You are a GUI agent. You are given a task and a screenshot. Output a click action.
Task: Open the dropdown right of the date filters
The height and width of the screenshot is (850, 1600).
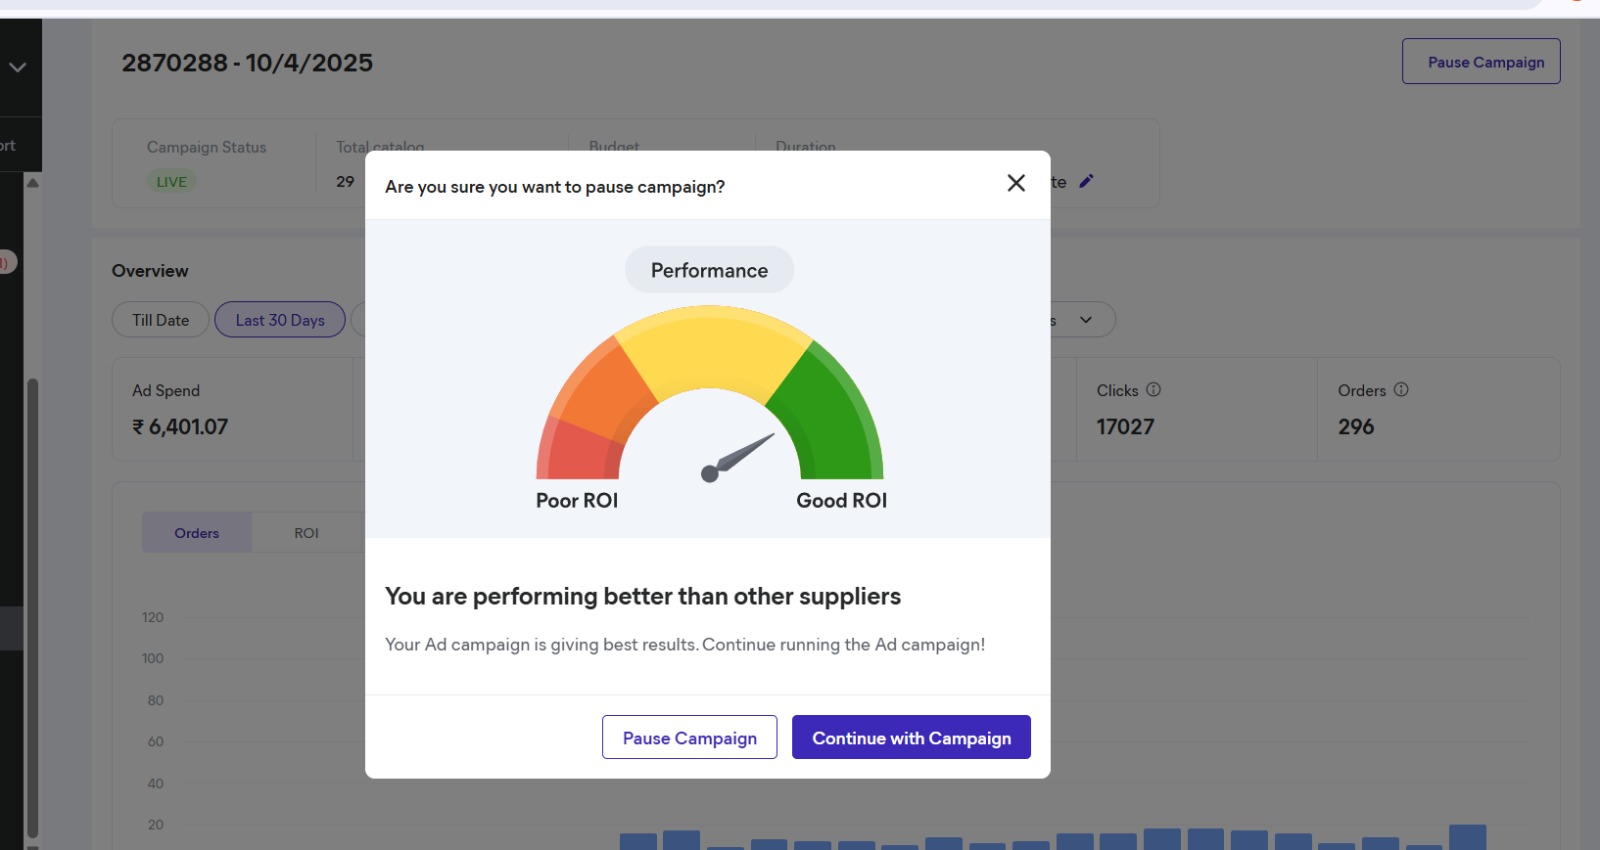pyautogui.click(x=1085, y=320)
